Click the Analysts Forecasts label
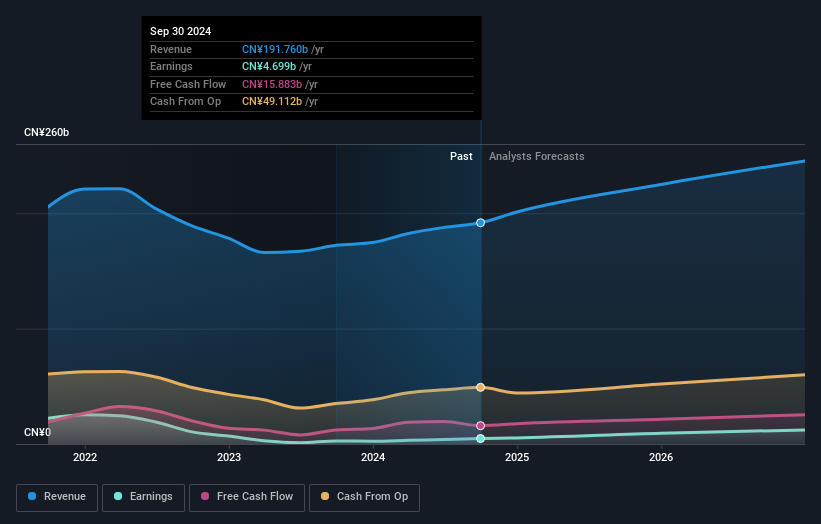The image size is (821, 524). click(537, 156)
